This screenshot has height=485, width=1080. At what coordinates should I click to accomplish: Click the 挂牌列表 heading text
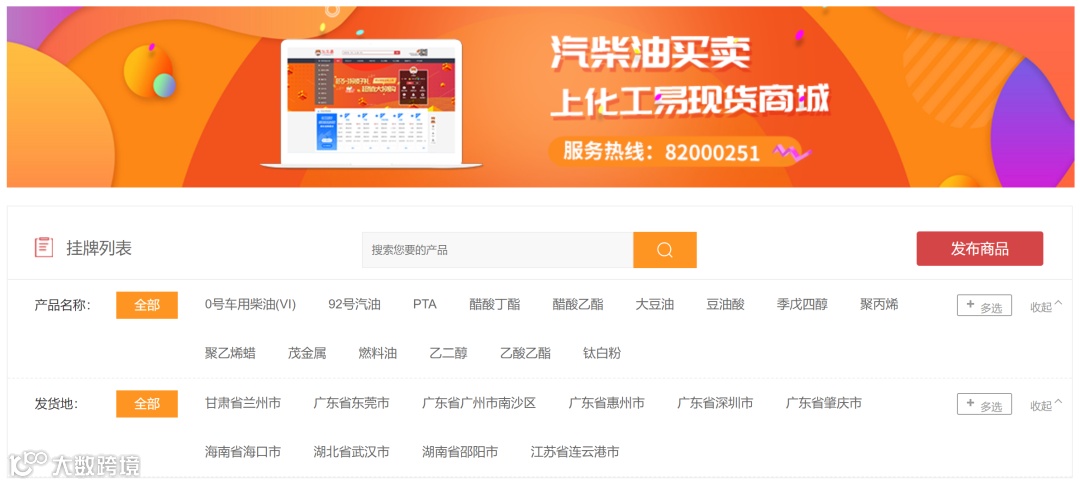click(x=98, y=248)
